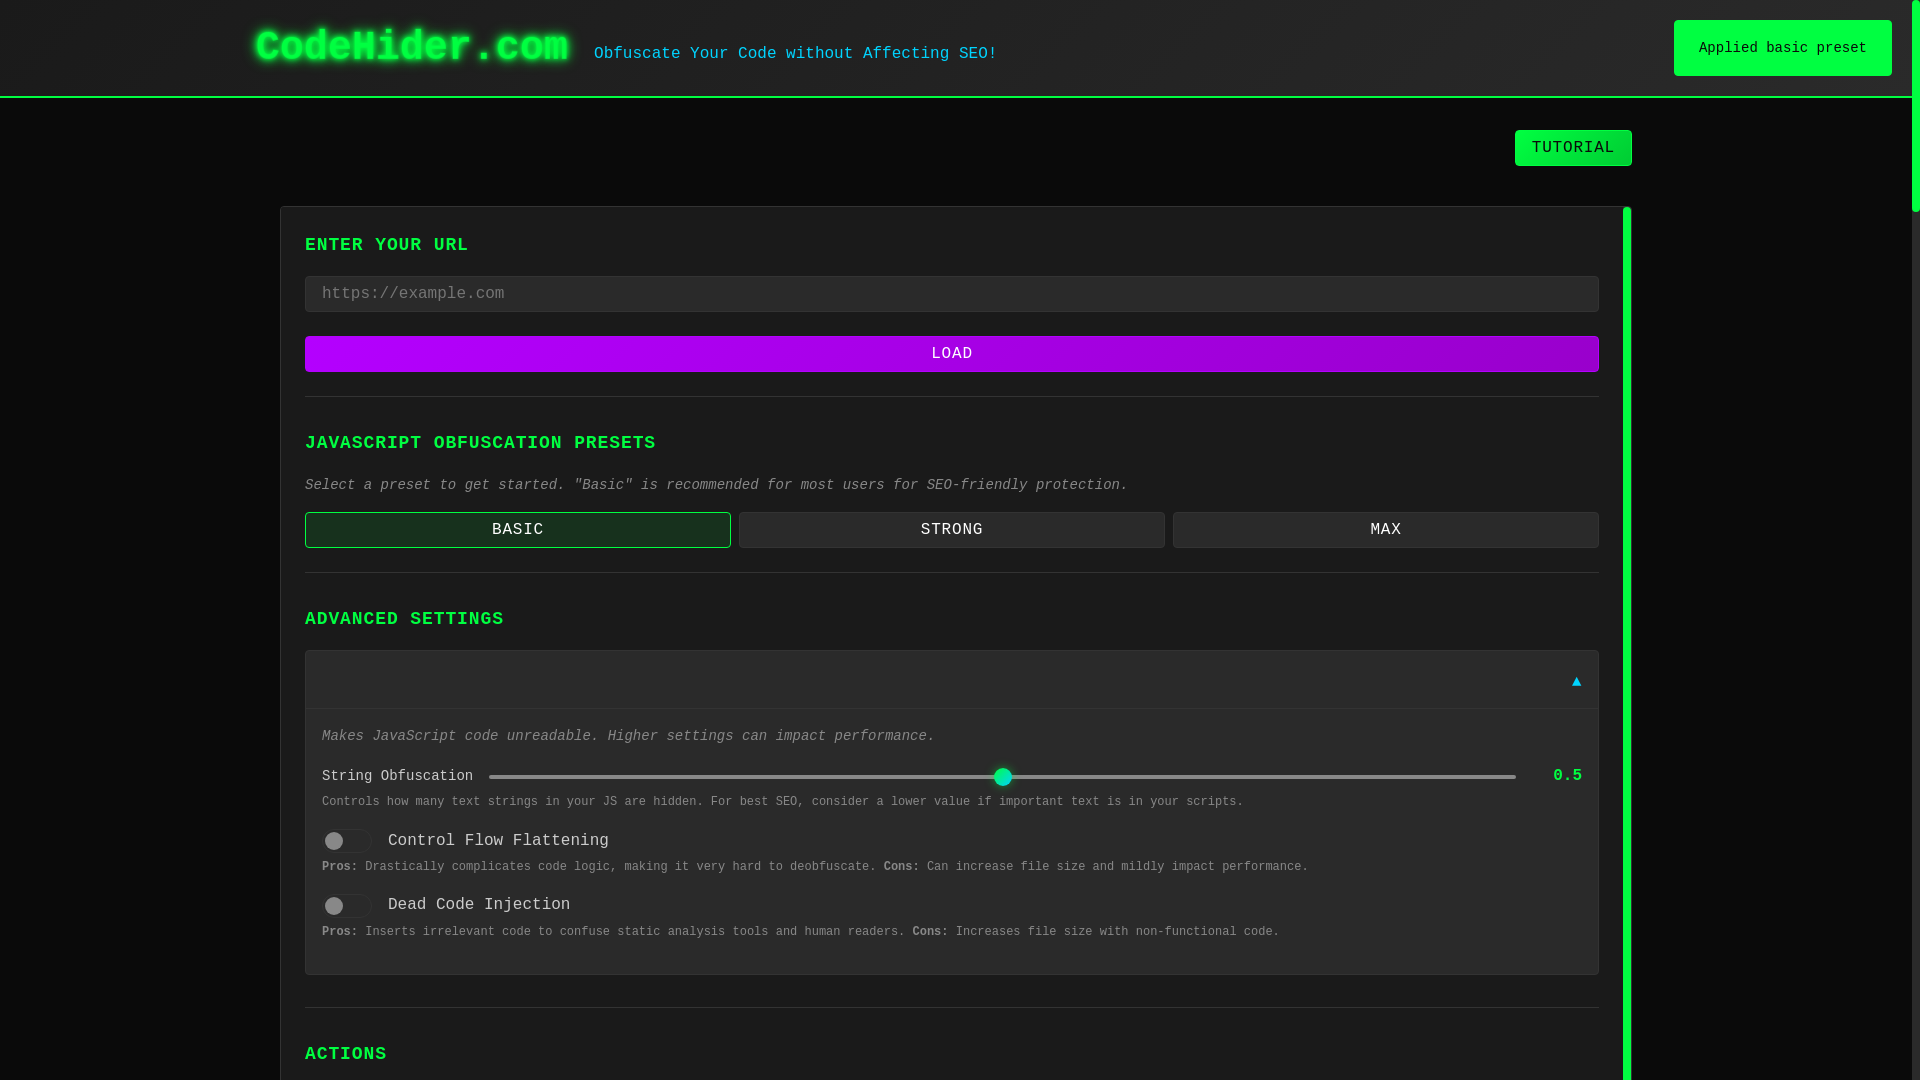Click the page vertical scrollbar

pyautogui.click(x=1916, y=106)
